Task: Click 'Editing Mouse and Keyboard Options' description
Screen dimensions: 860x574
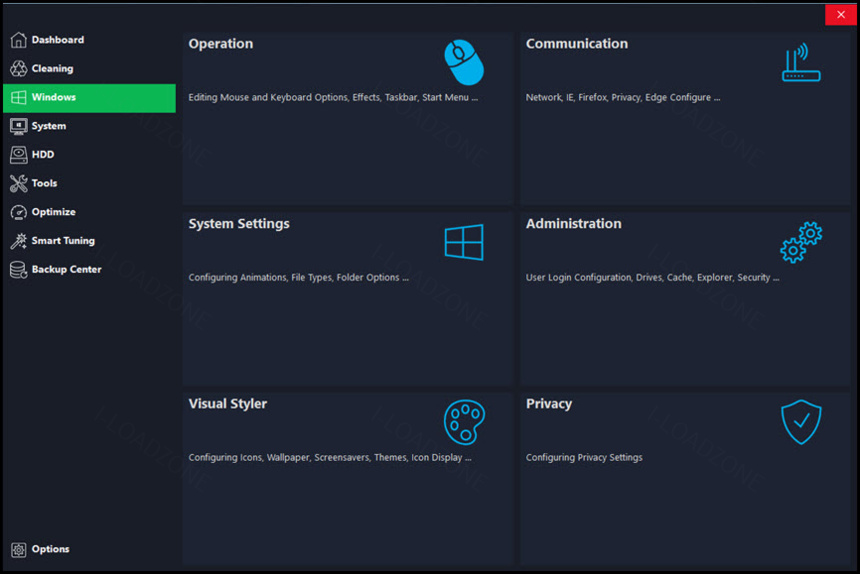Action: click(x=333, y=98)
